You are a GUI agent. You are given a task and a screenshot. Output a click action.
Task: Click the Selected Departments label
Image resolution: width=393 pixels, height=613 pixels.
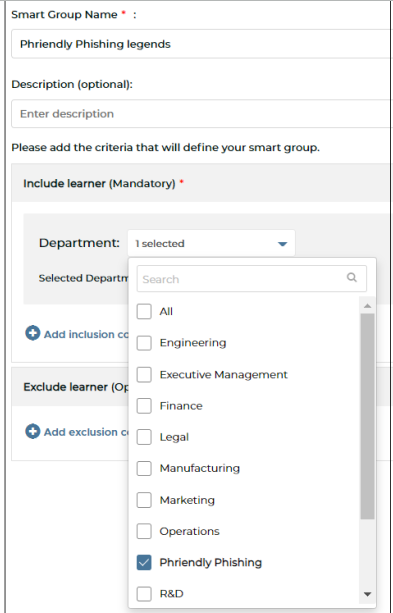(x=83, y=278)
